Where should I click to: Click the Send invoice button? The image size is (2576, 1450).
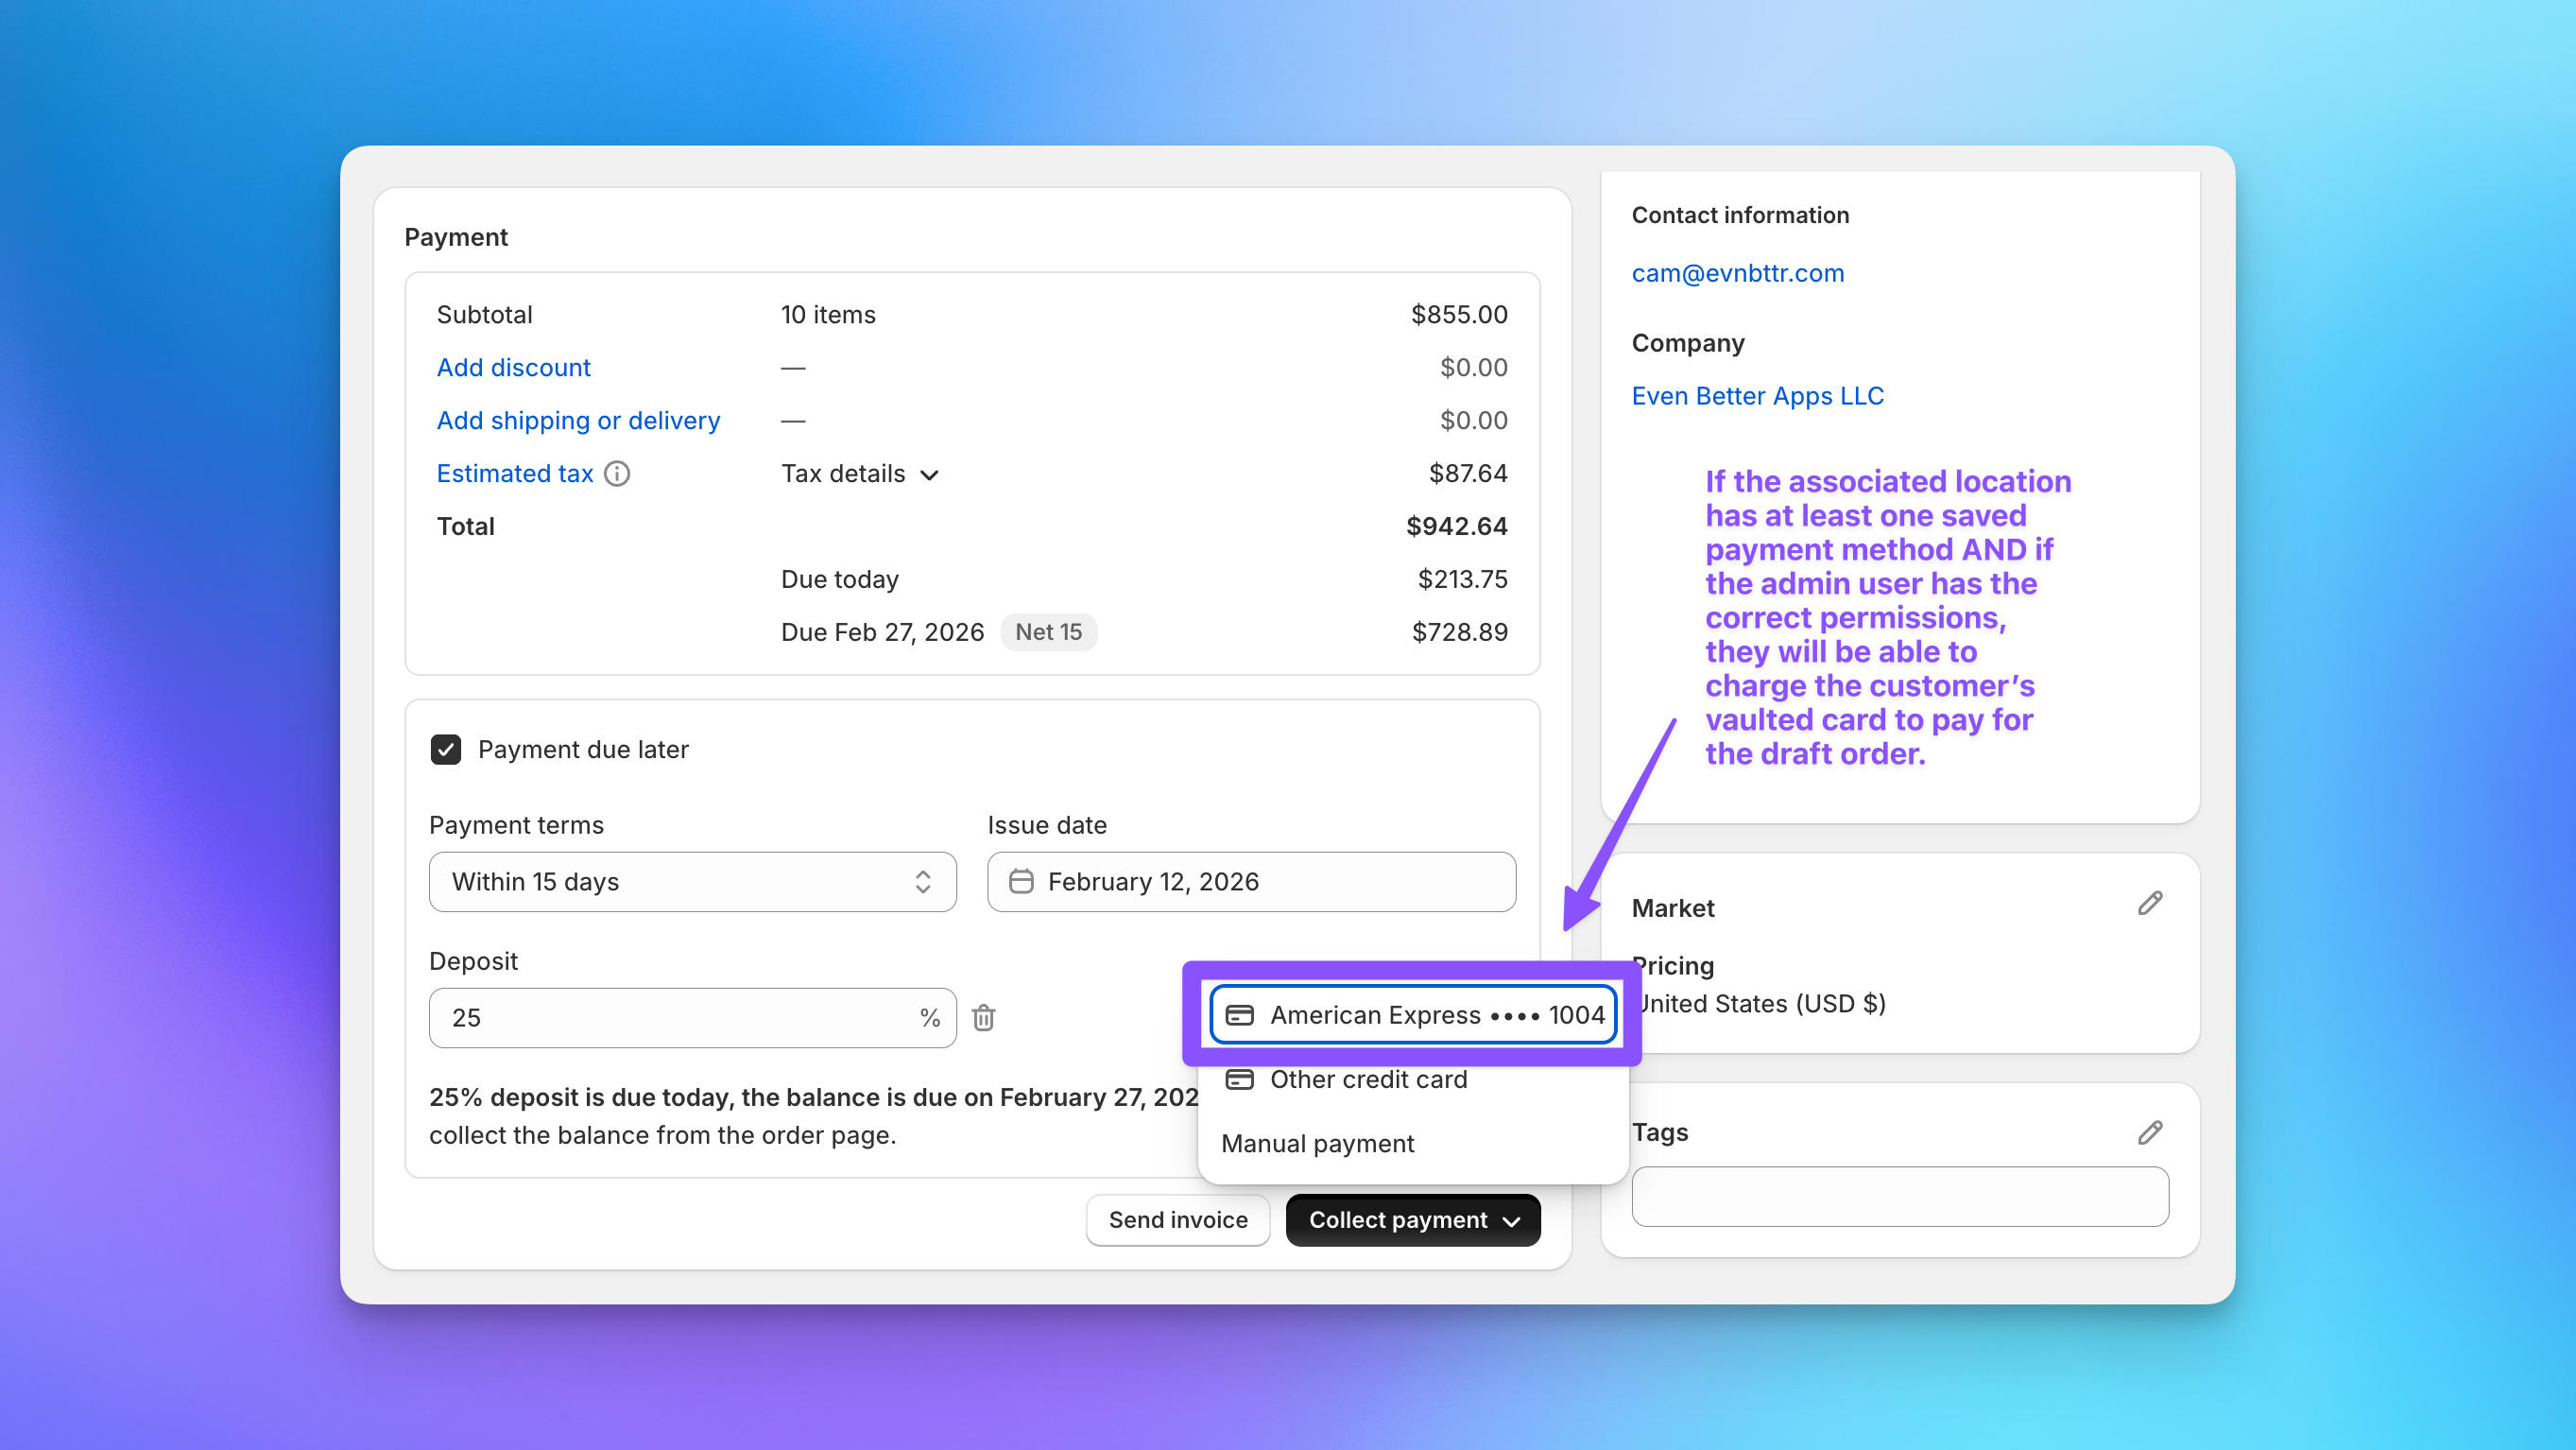click(x=1177, y=1220)
